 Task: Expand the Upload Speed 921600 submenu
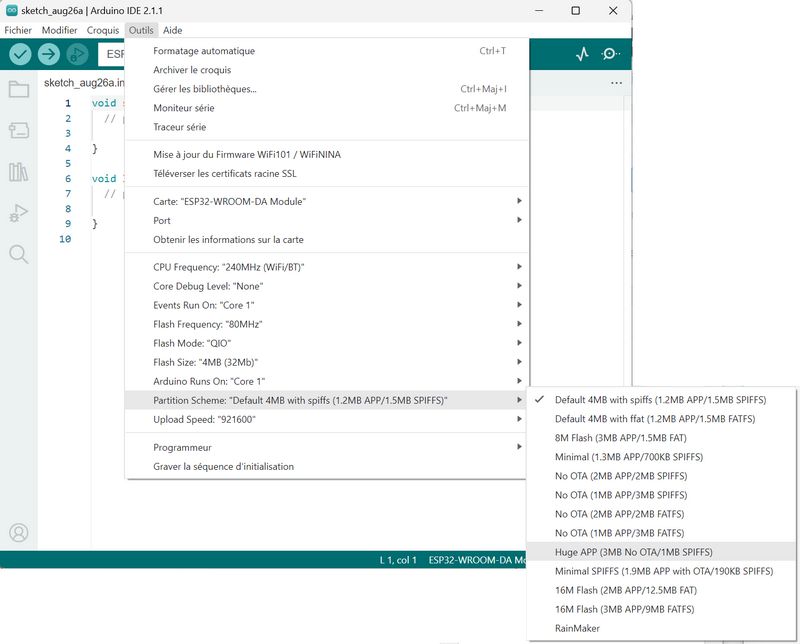click(327, 419)
